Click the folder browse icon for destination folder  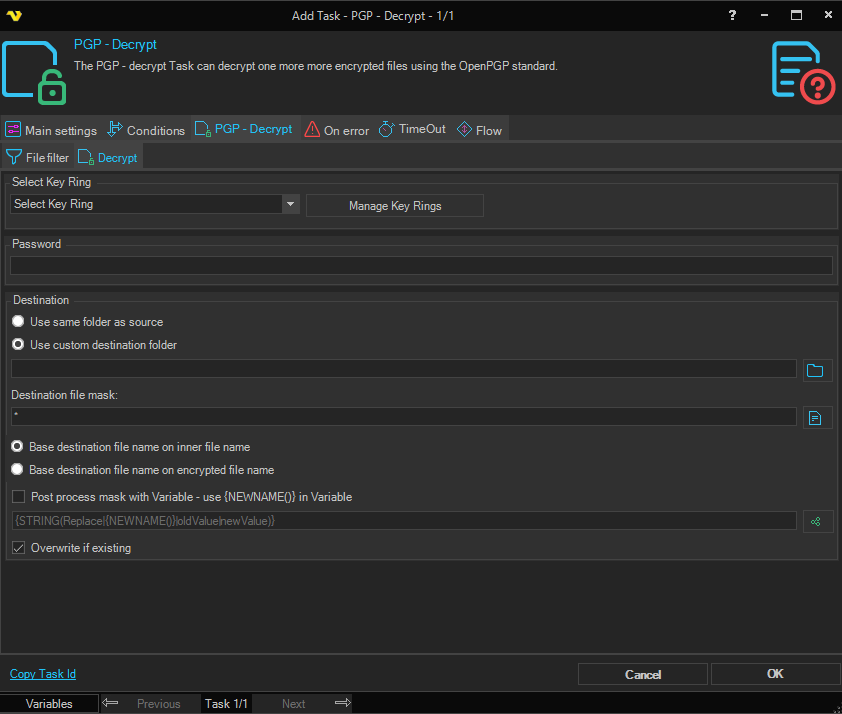click(x=817, y=370)
